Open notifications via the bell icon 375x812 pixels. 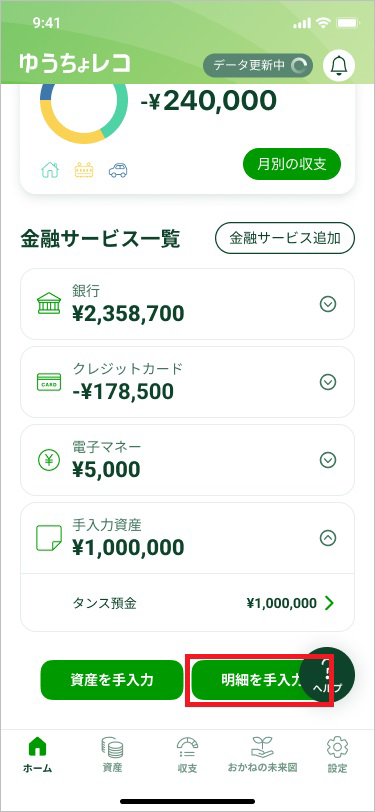339,65
